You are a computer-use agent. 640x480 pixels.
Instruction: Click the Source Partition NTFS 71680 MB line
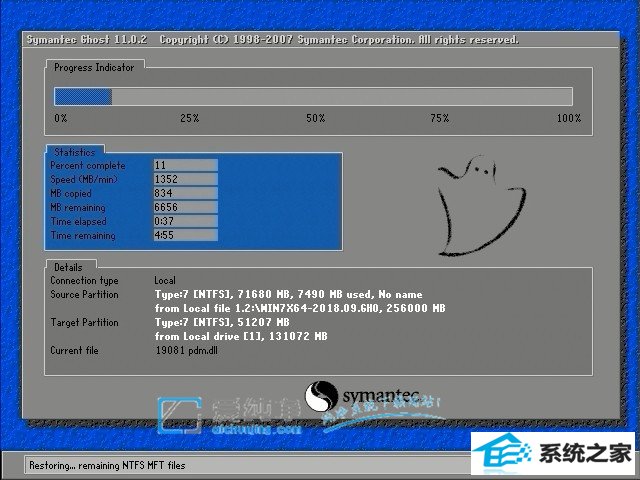(289, 294)
